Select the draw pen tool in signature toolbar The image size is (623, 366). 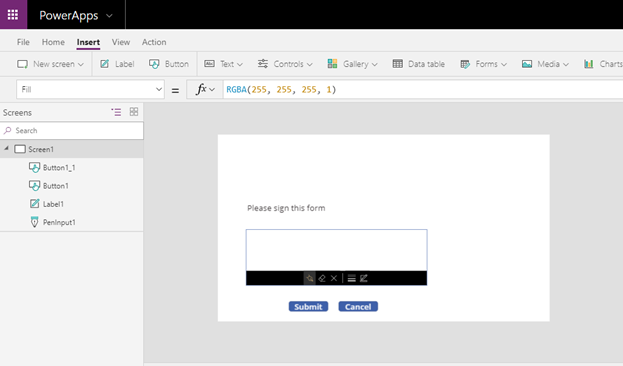pyautogui.click(x=310, y=278)
